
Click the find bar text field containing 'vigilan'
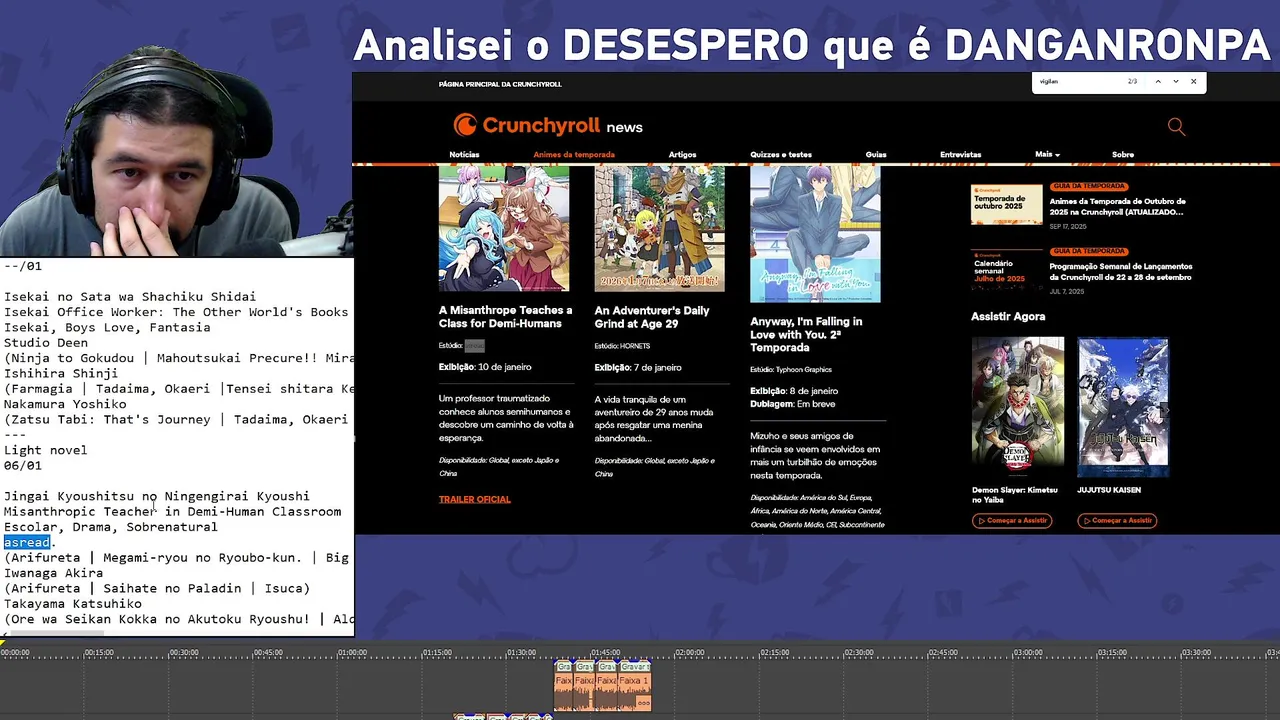click(x=1080, y=81)
